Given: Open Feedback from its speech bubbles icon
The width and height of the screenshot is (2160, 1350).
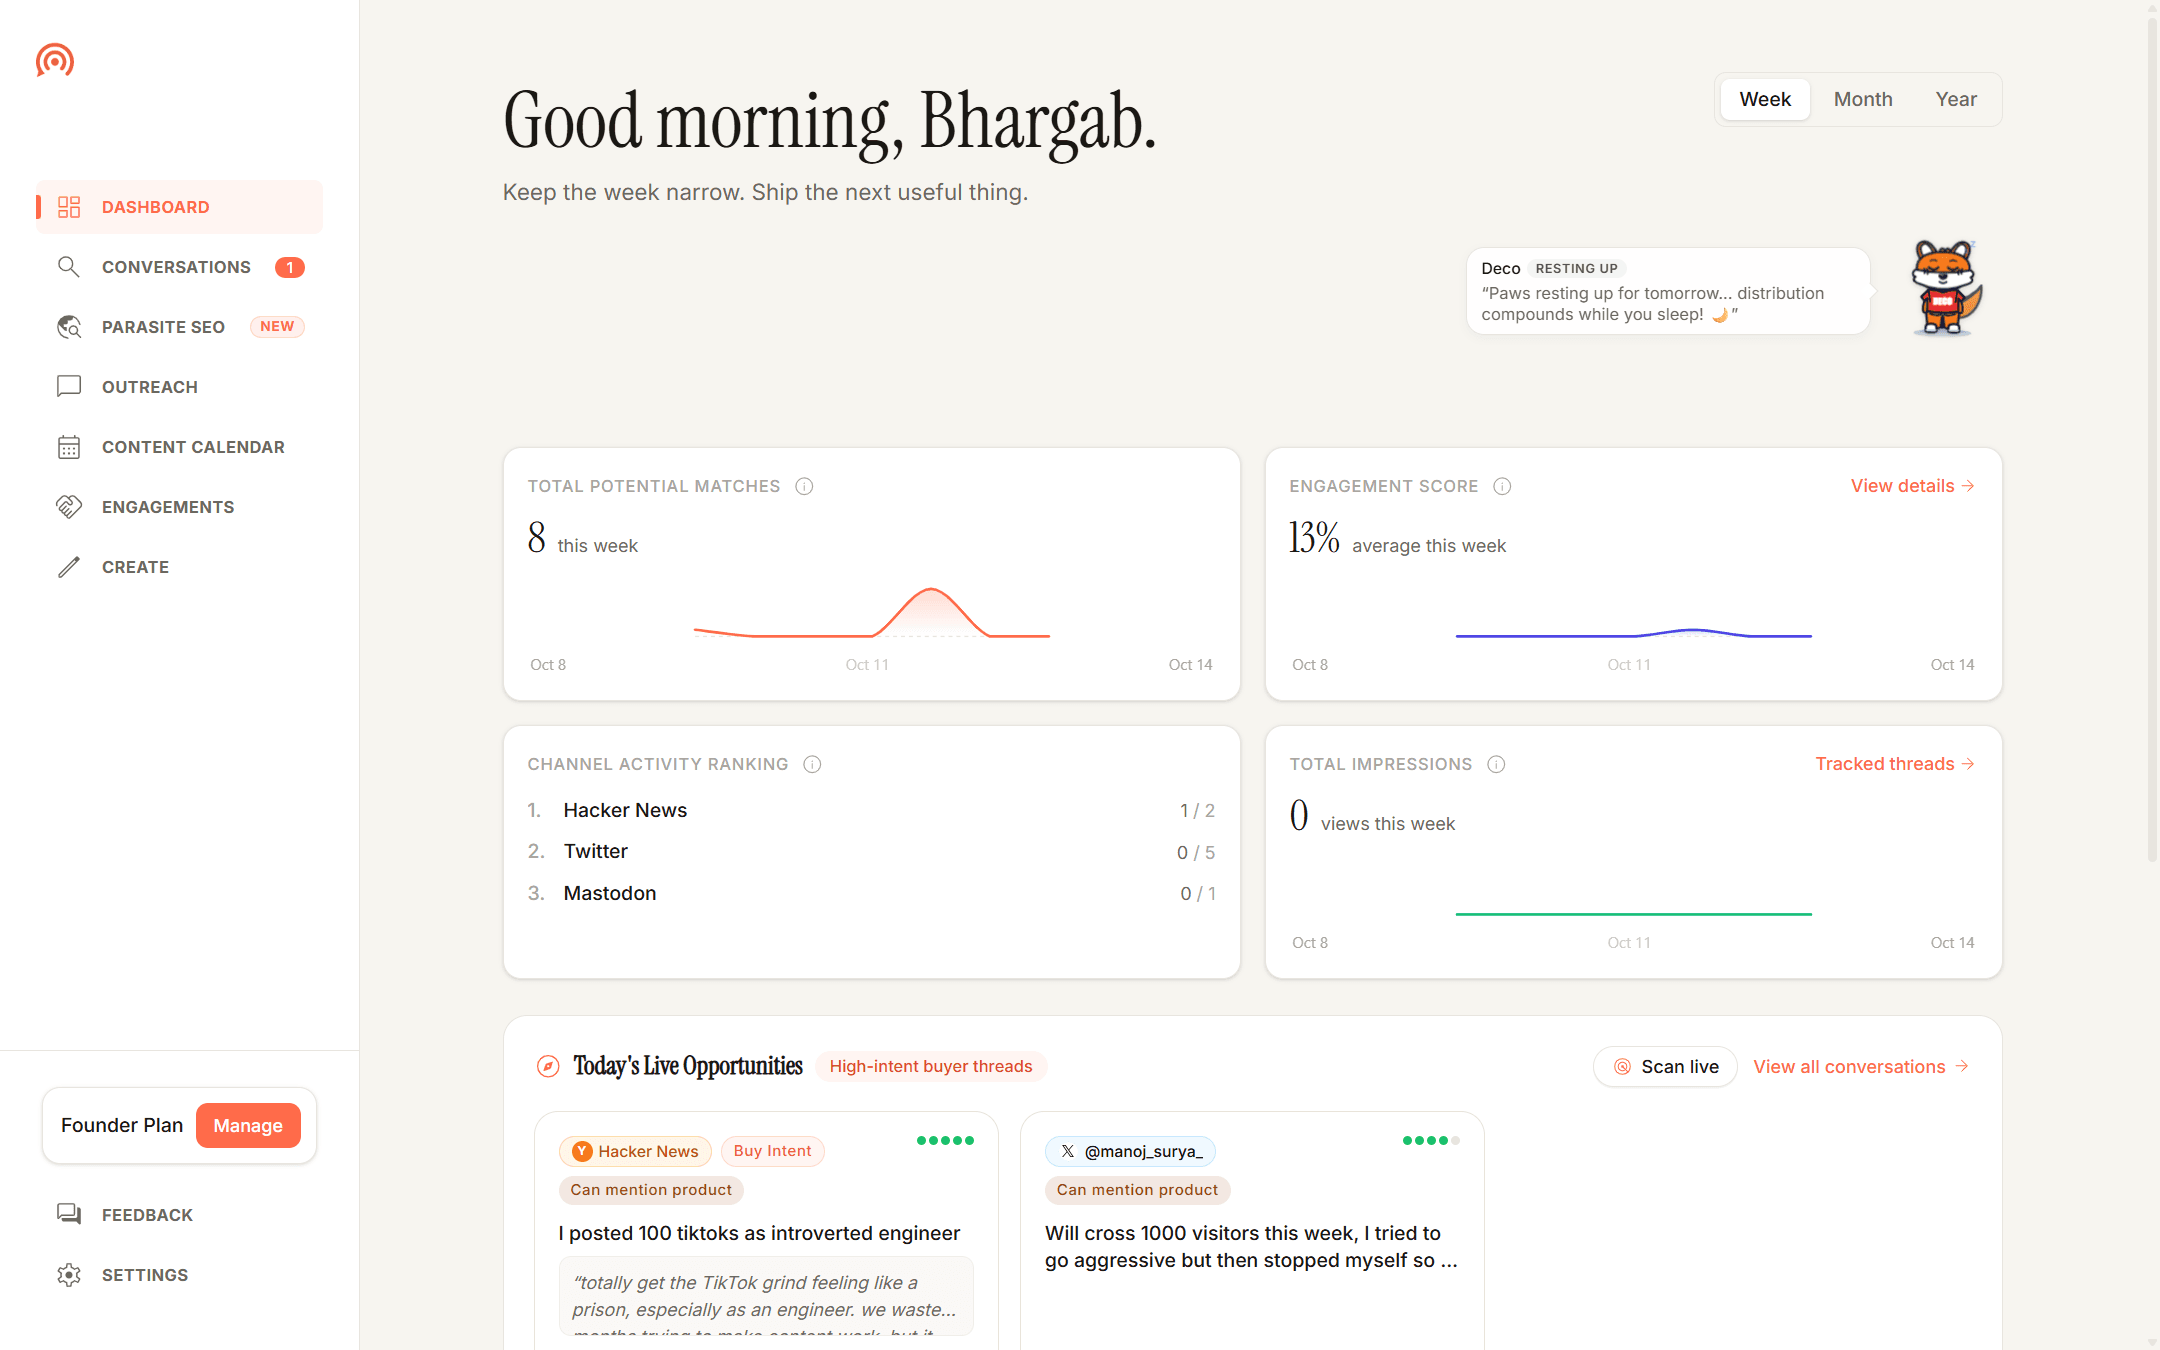Looking at the screenshot, I should pos(69,1215).
